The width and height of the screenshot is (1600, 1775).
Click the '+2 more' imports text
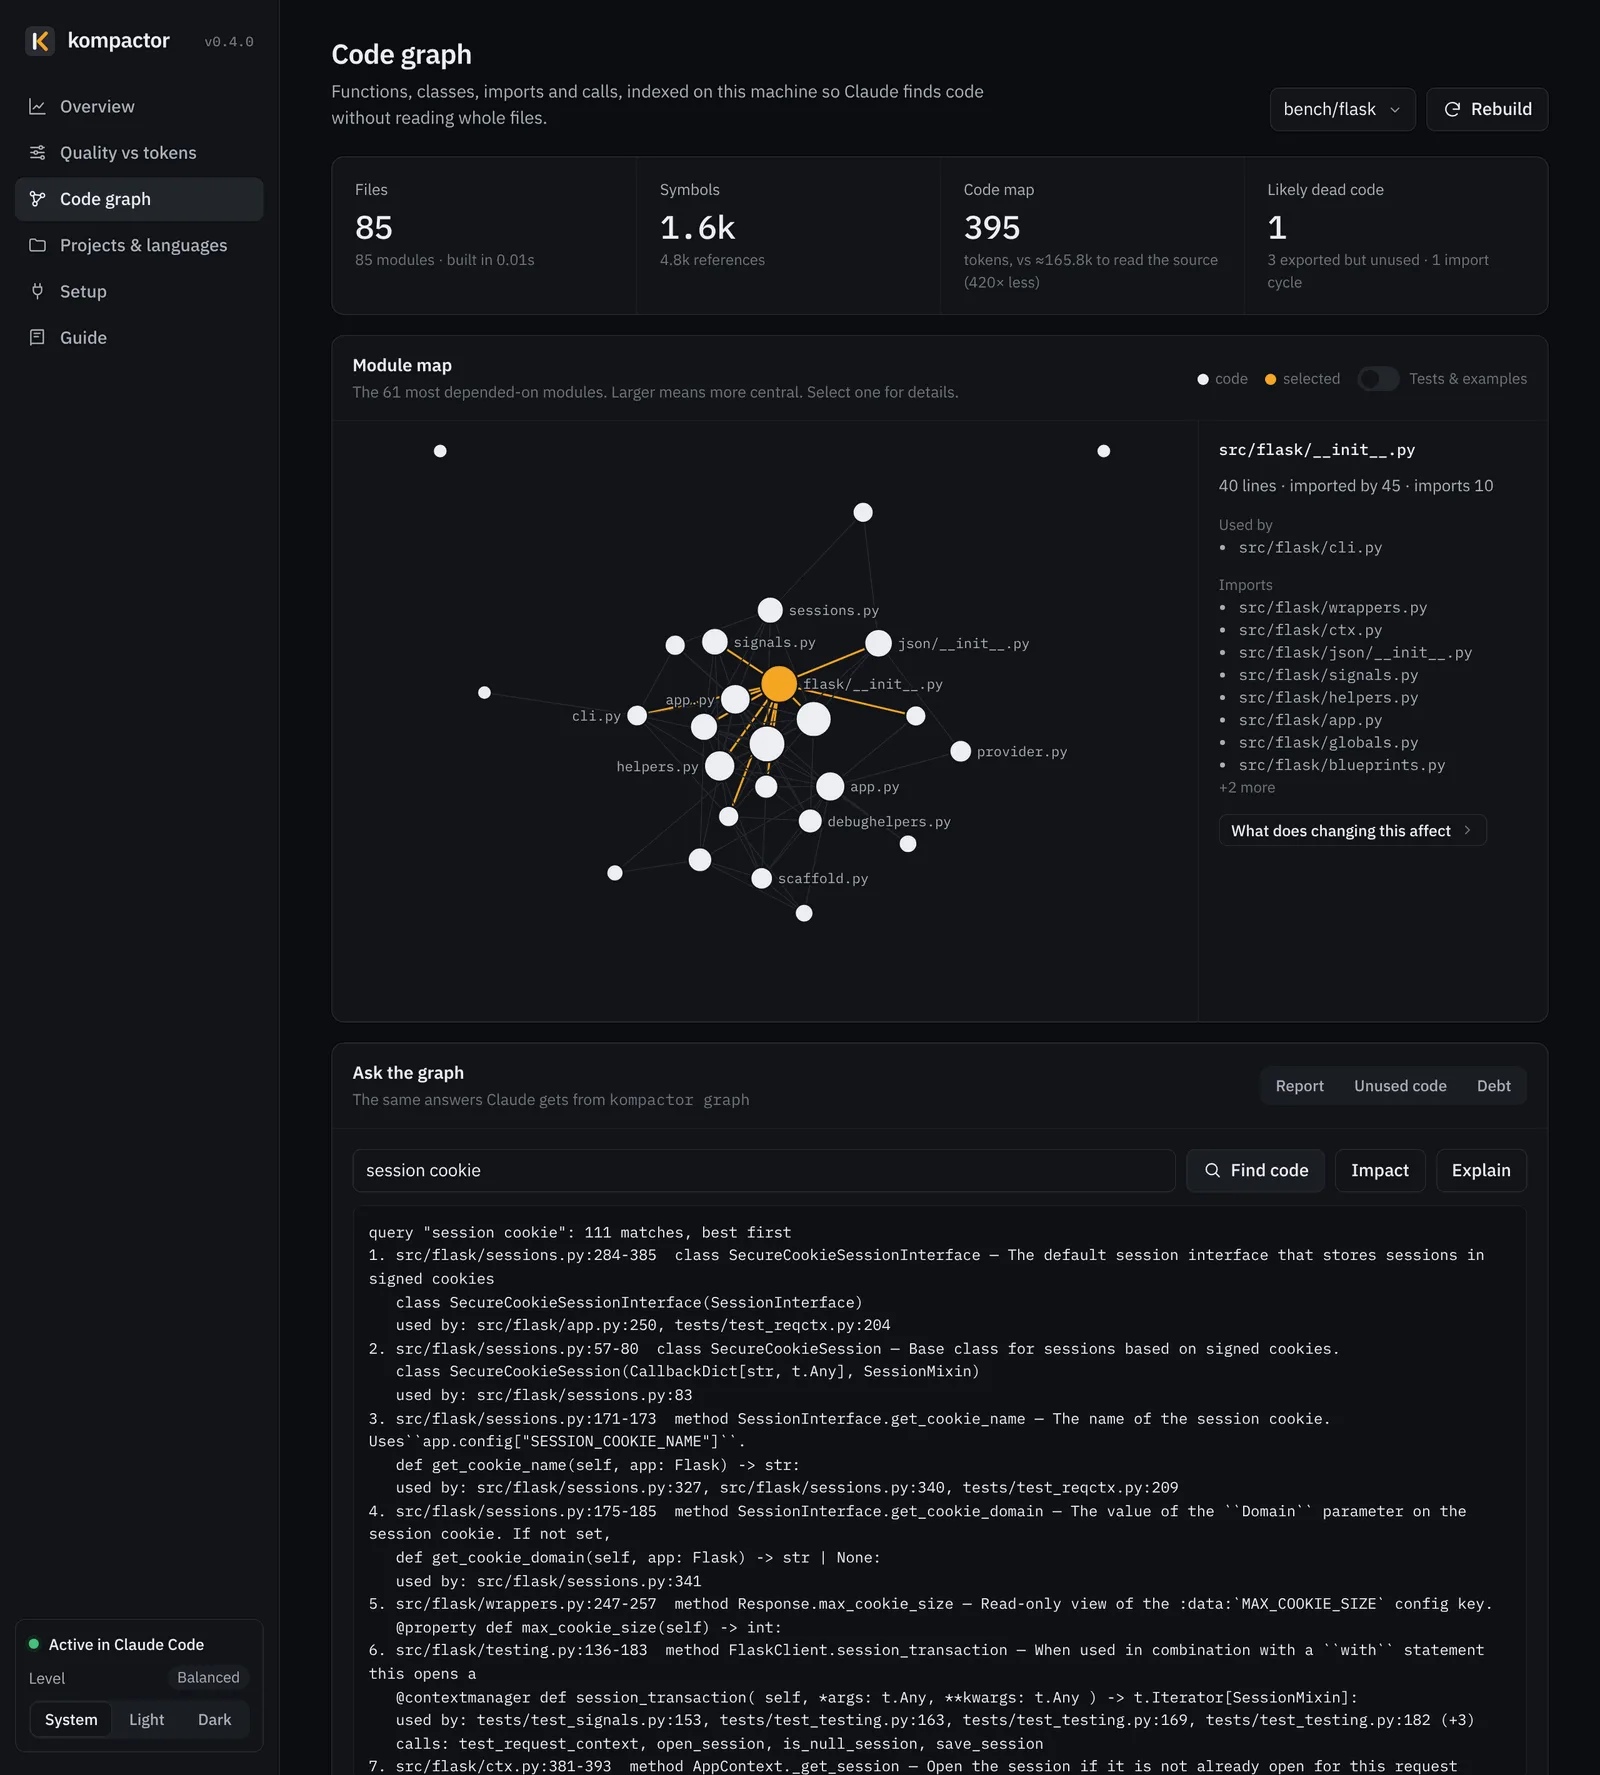click(x=1246, y=787)
